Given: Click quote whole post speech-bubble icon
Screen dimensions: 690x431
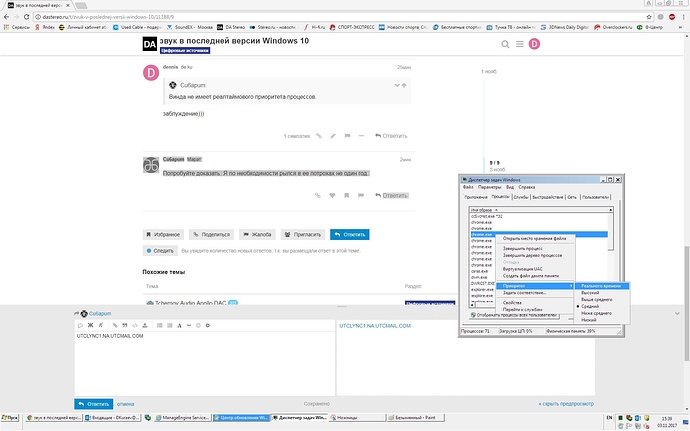Looking at the screenshot, I should coord(80,325).
